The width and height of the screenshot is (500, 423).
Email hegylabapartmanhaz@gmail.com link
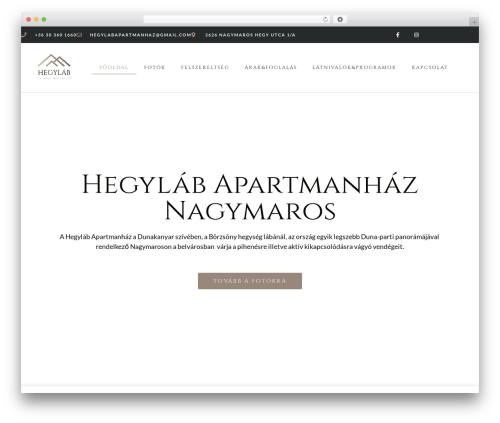tap(140, 35)
